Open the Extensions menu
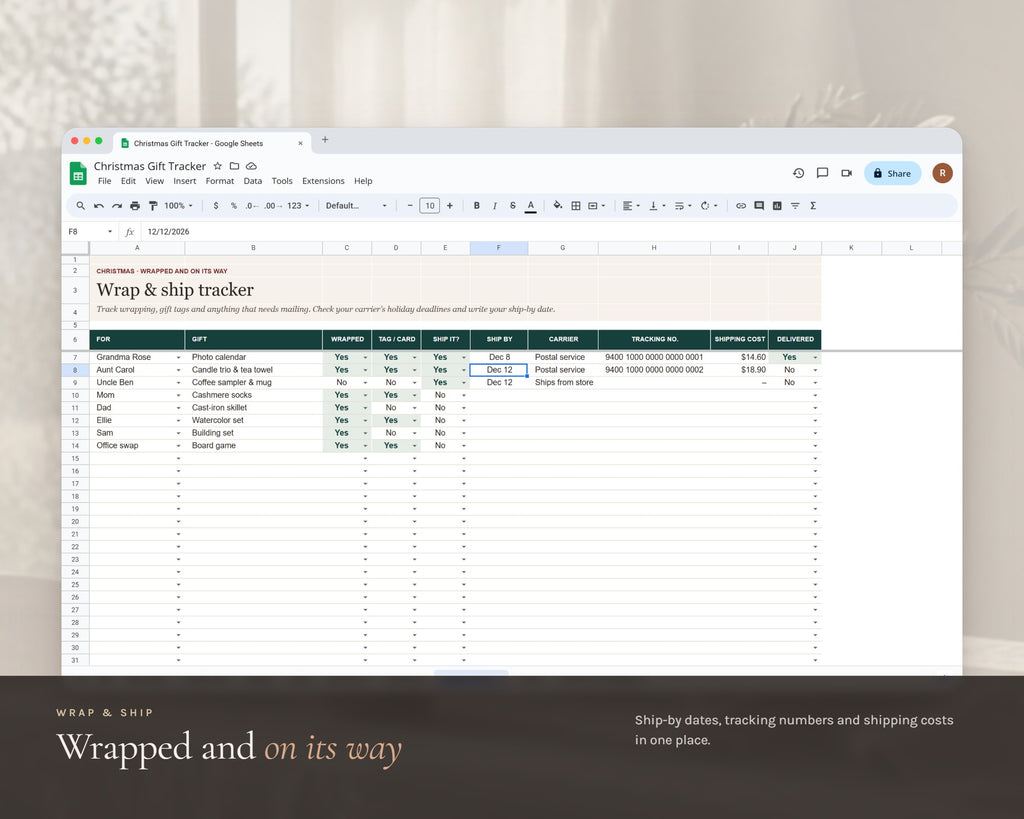 (323, 181)
